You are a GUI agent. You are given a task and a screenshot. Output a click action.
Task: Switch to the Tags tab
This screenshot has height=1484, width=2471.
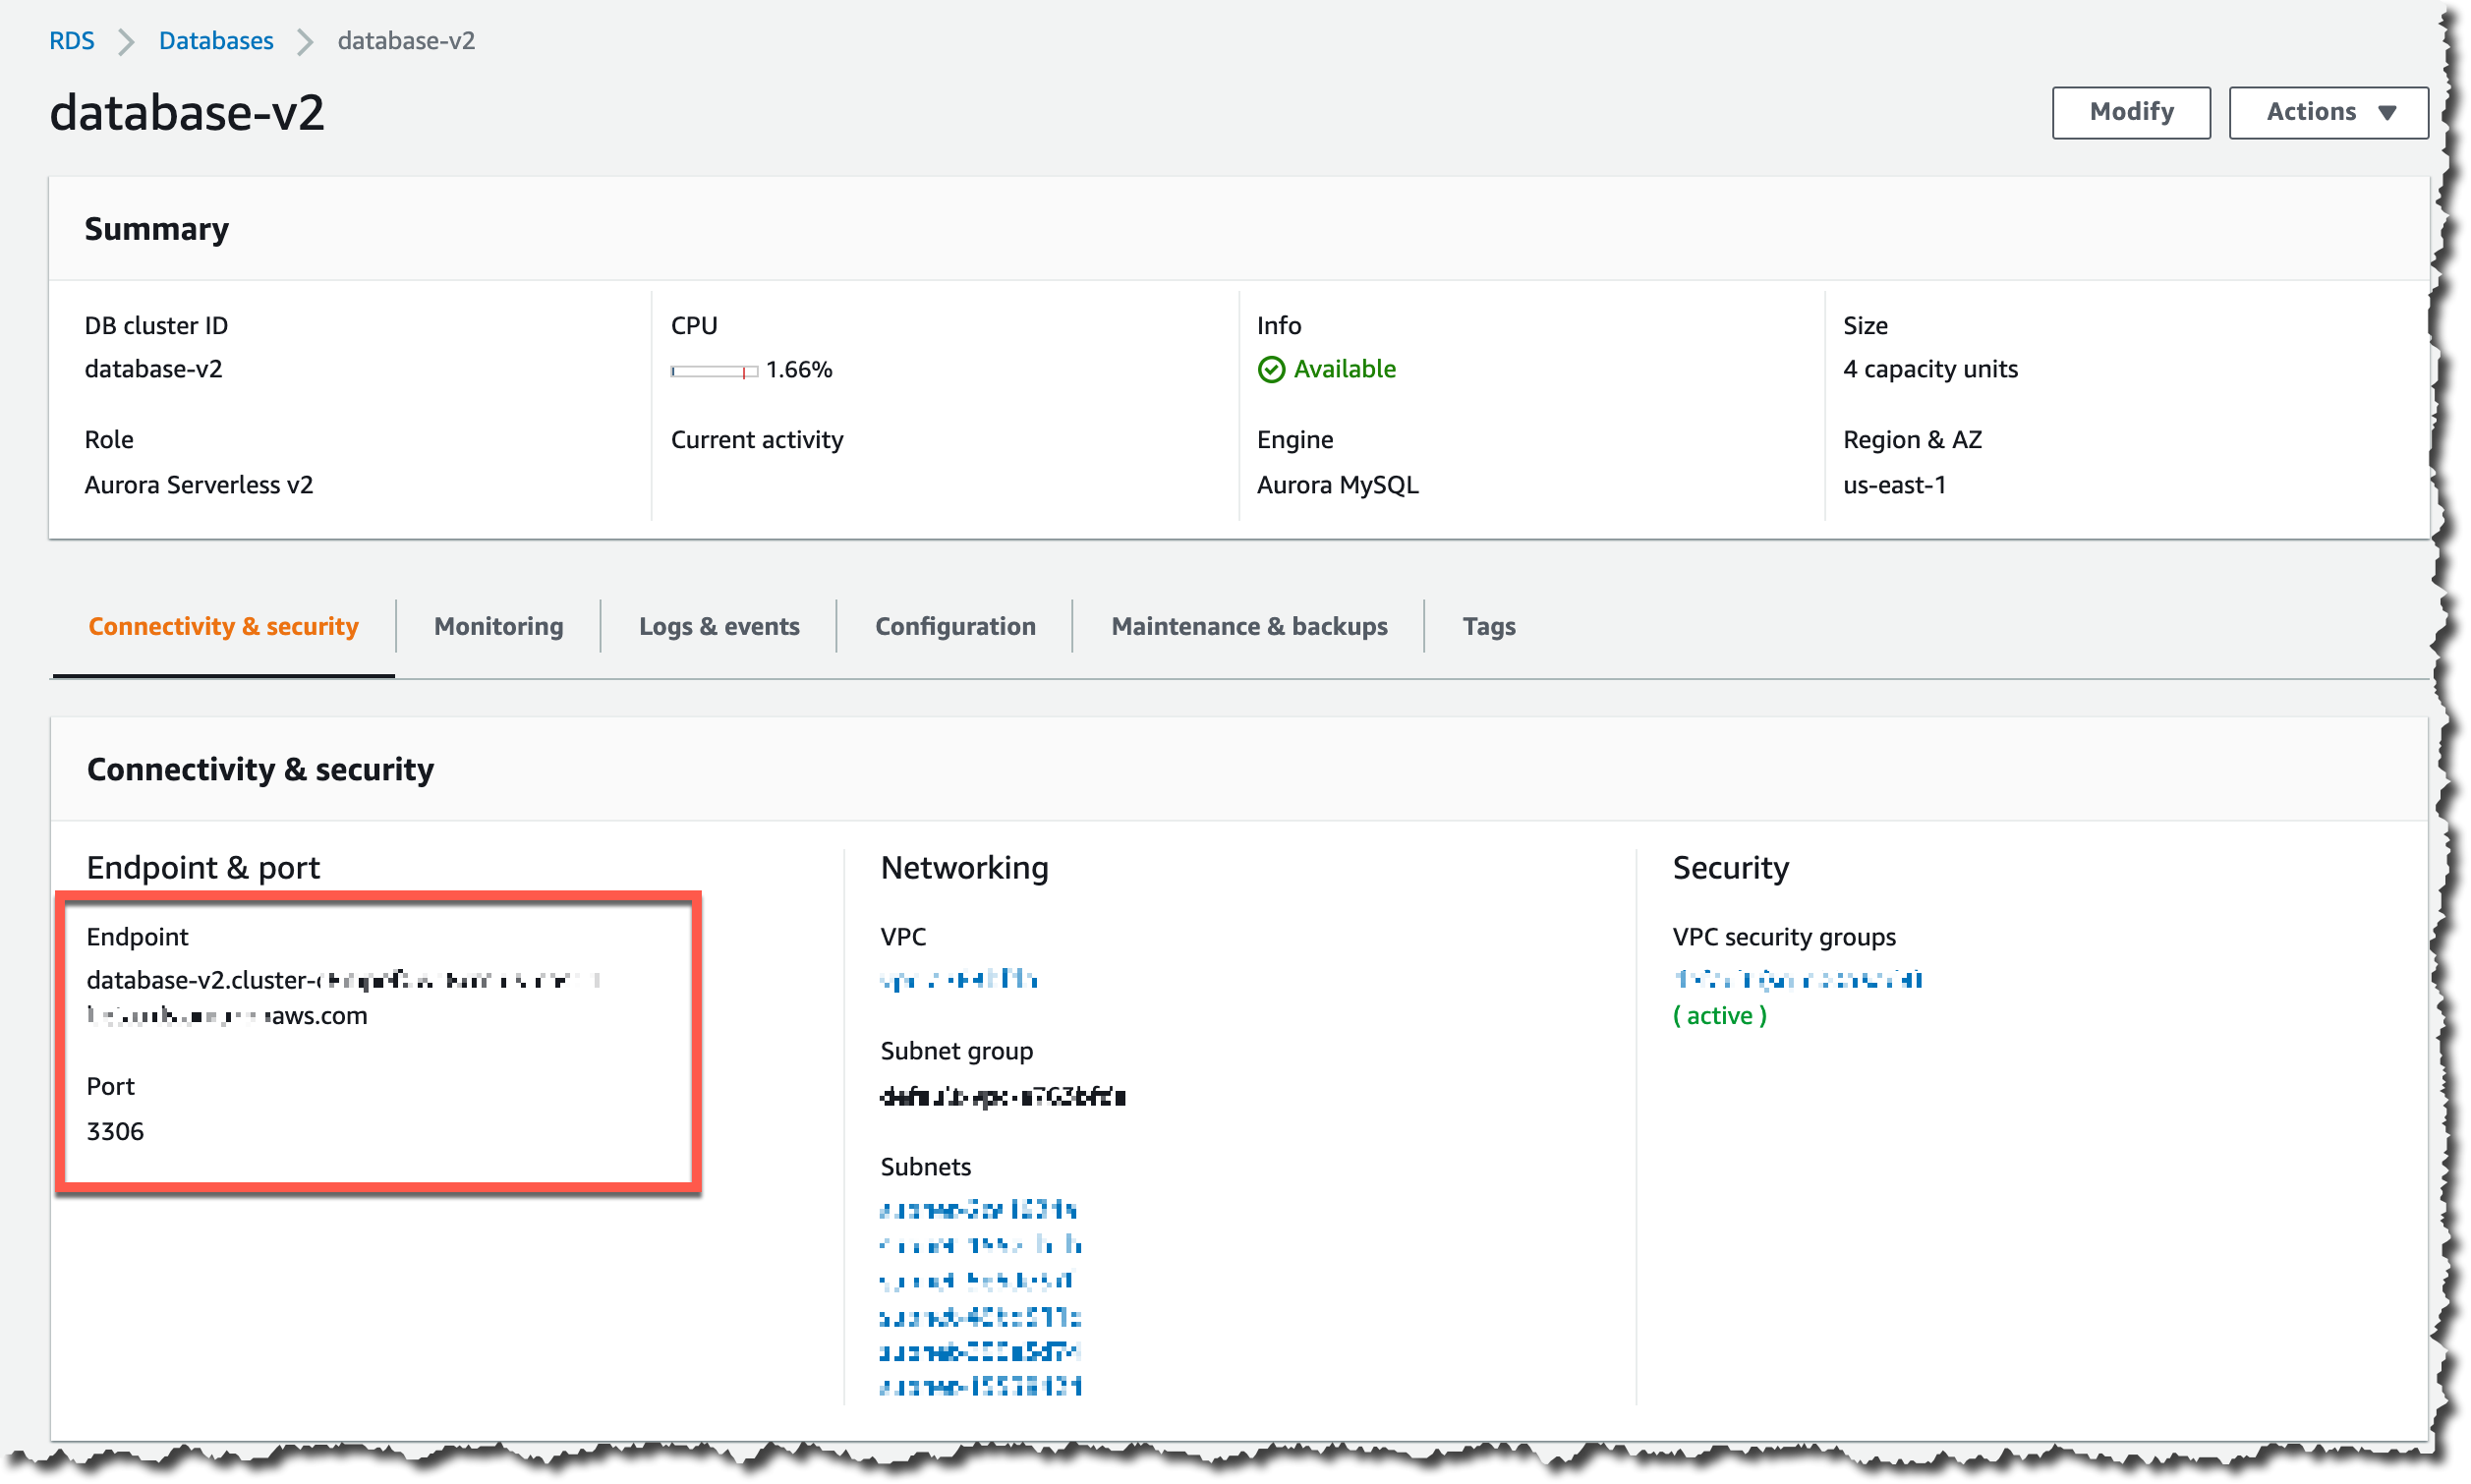coord(1488,626)
